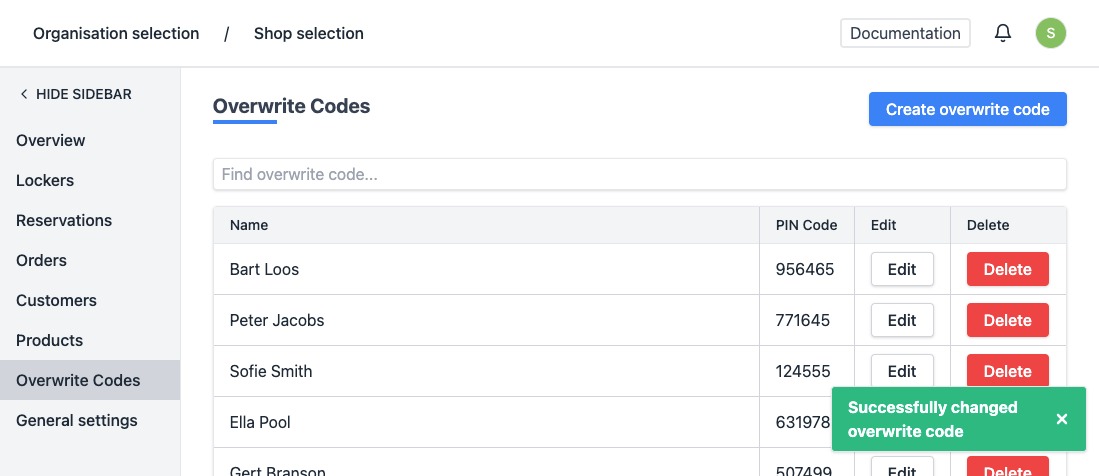Click Shop selection breadcrumb
The width and height of the screenshot is (1099, 476).
click(308, 33)
